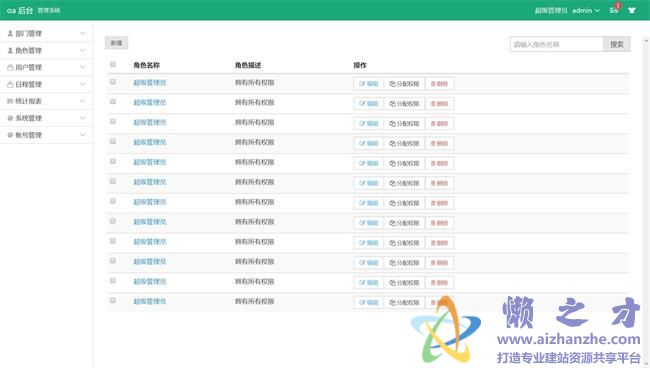Expand the 日程管理 menu chevron
650x368 pixels.
coord(82,84)
